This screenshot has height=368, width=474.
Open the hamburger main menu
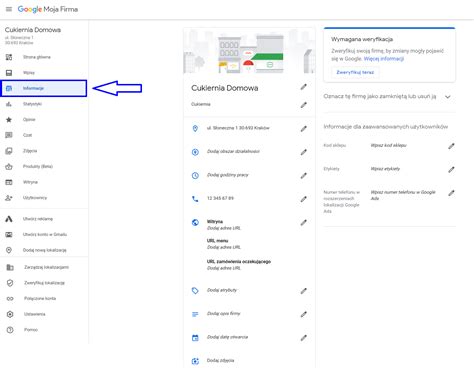[x=9, y=9]
